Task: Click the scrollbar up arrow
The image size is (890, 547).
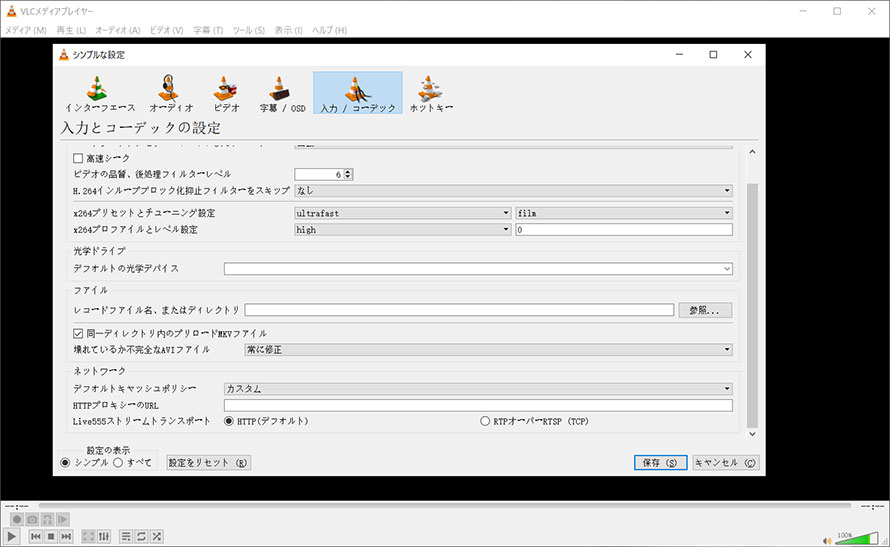Action: (752, 152)
